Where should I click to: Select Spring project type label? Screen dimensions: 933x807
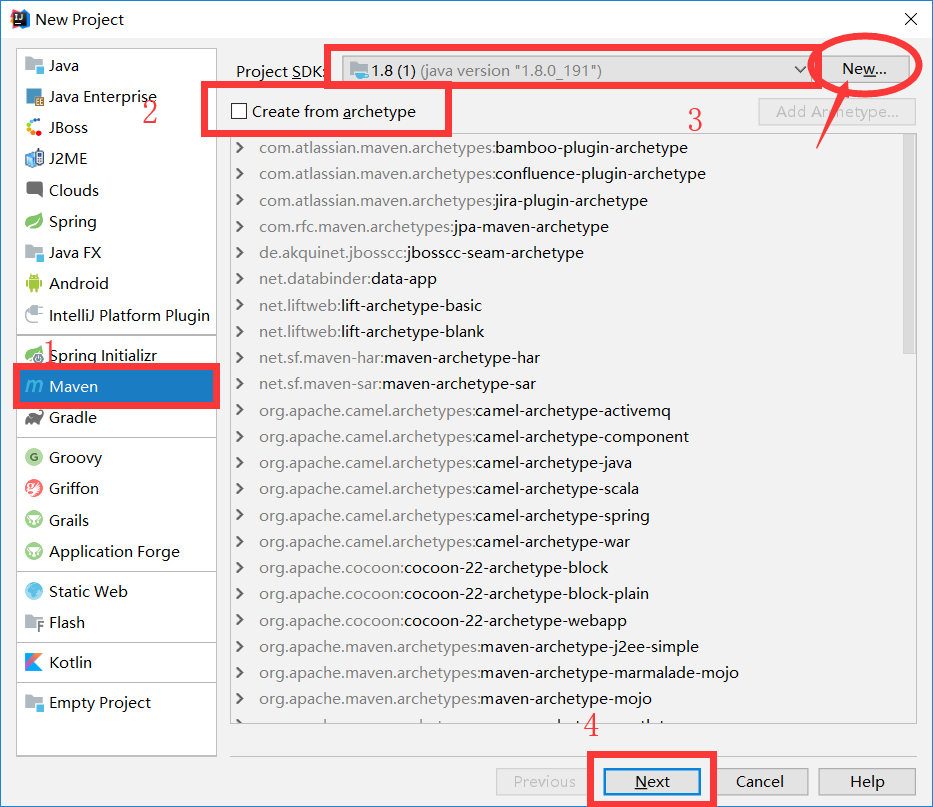[73, 221]
